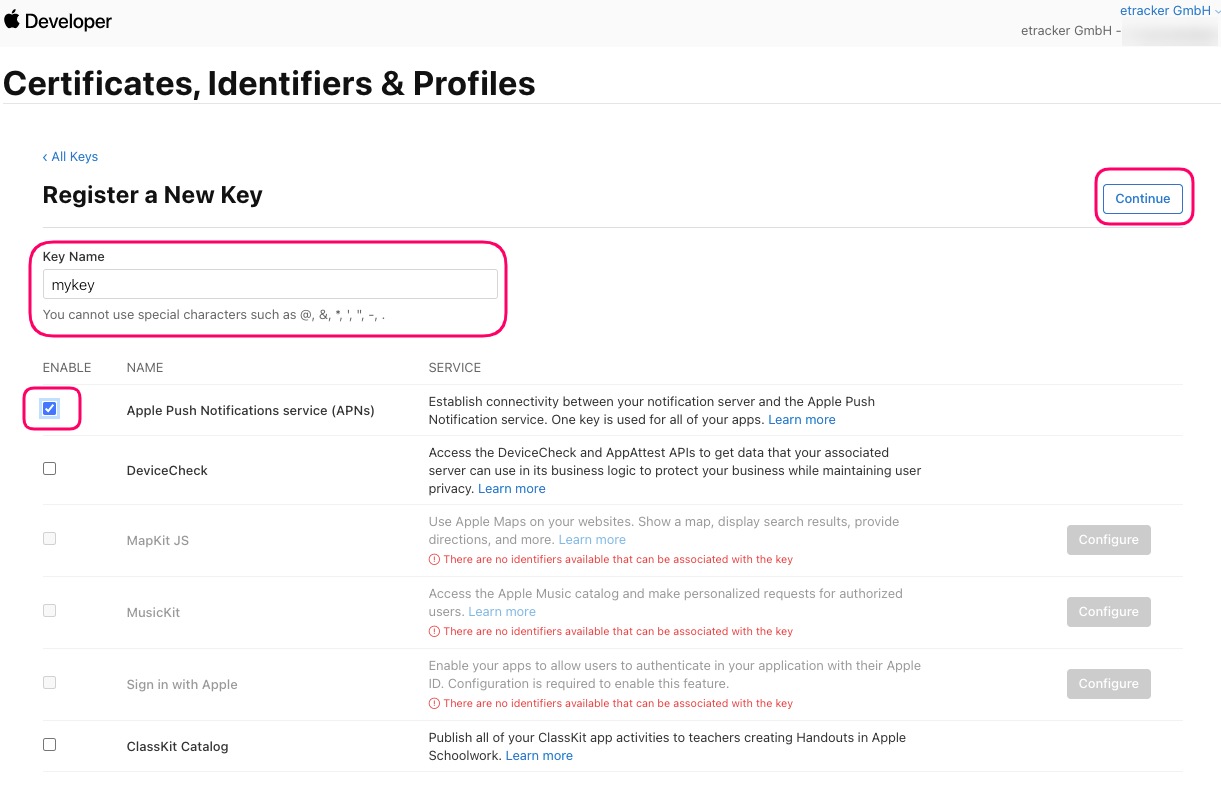
Task: Open Learn more link for MusicKit
Action: click(x=502, y=611)
